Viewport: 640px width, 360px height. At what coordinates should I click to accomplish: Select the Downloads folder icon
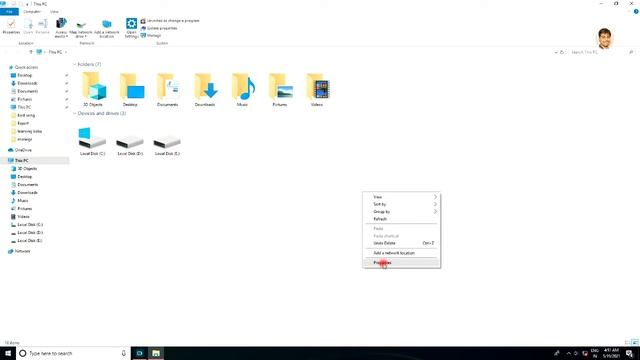coord(205,86)
